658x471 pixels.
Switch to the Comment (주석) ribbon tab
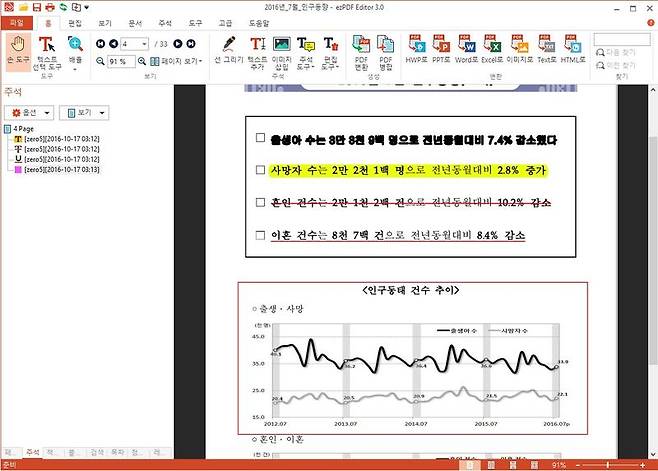tap(165, 23)
